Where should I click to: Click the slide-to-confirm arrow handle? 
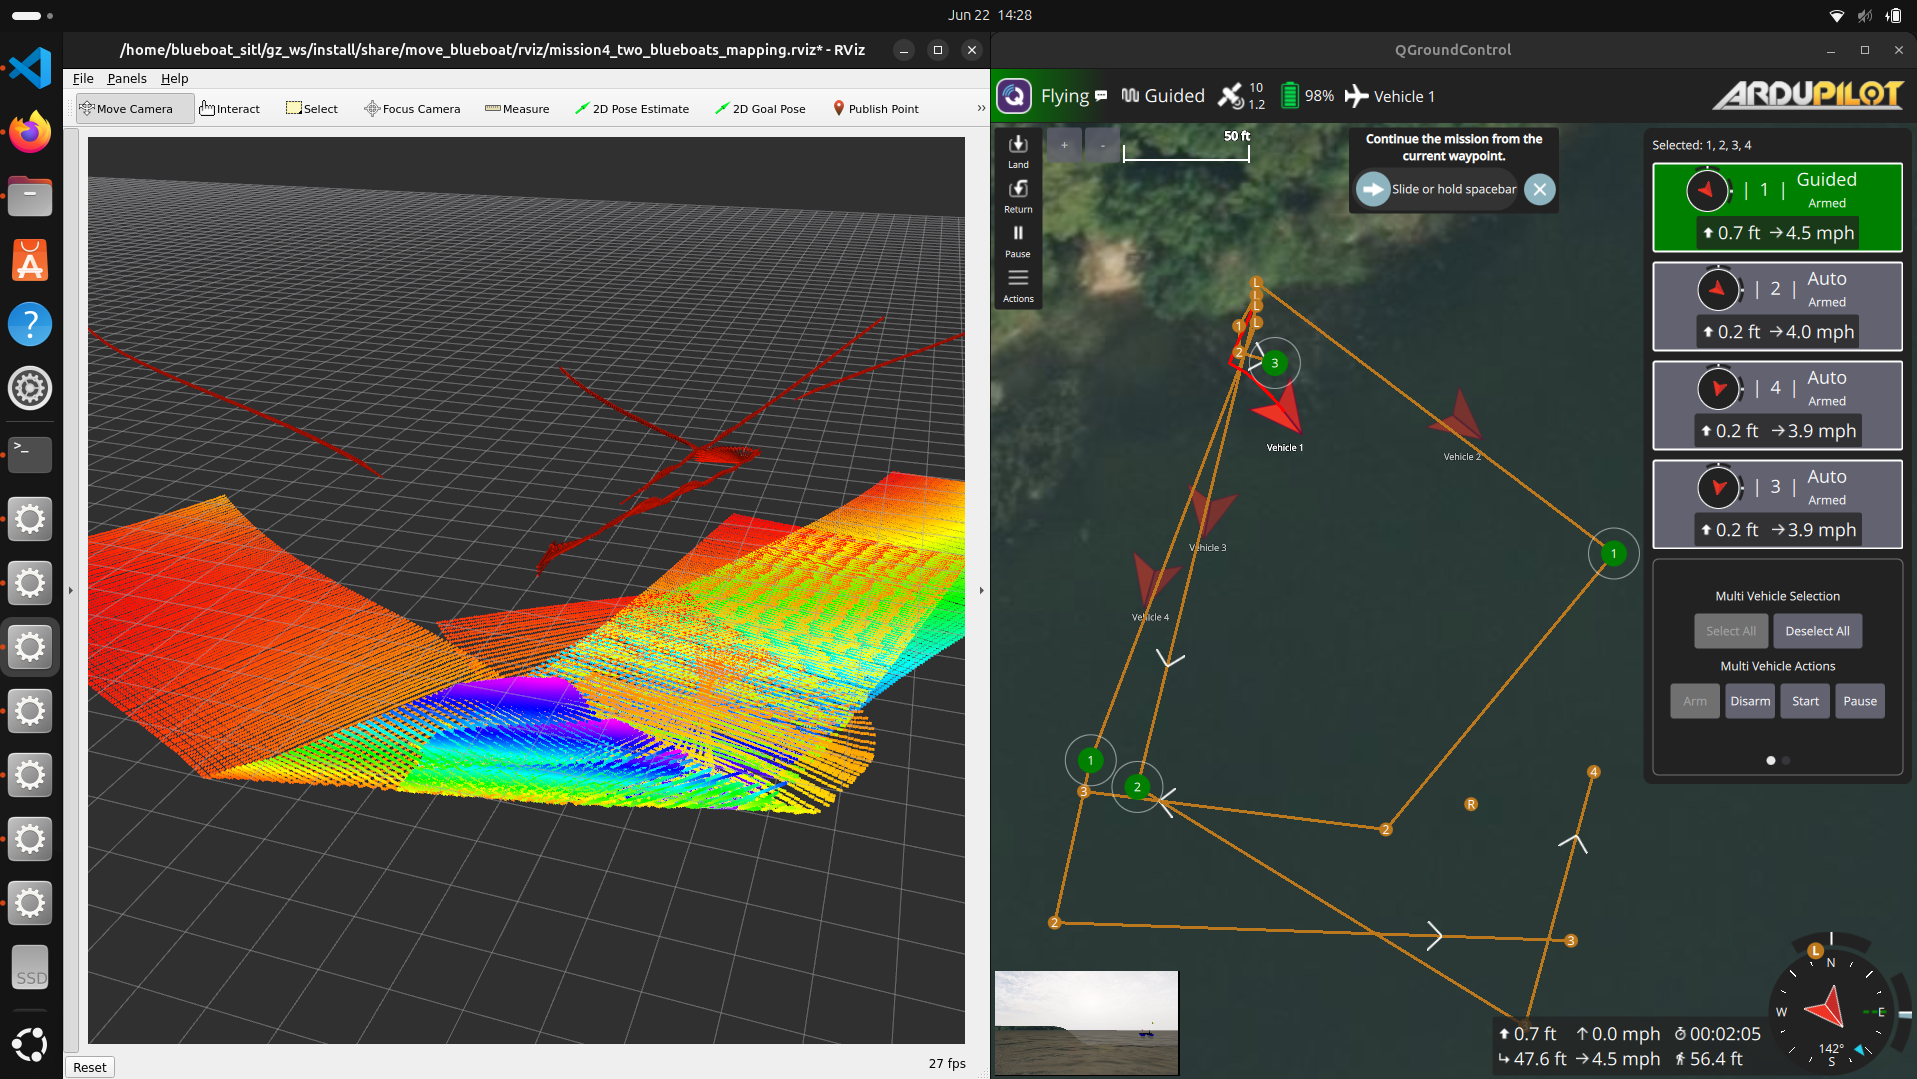pyautogui.click(x=1373, y=189)
